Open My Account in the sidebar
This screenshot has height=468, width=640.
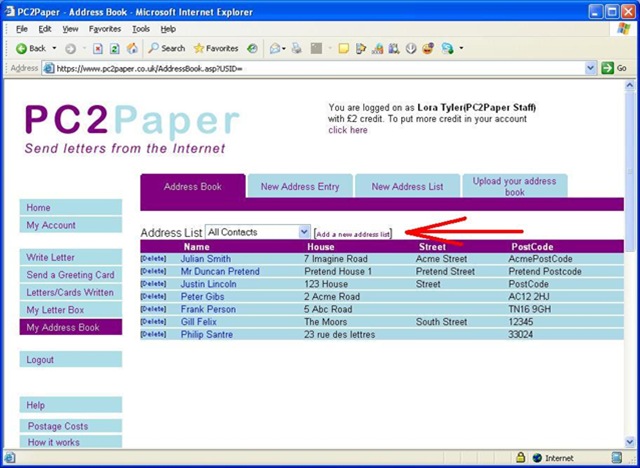click(71, 225)
